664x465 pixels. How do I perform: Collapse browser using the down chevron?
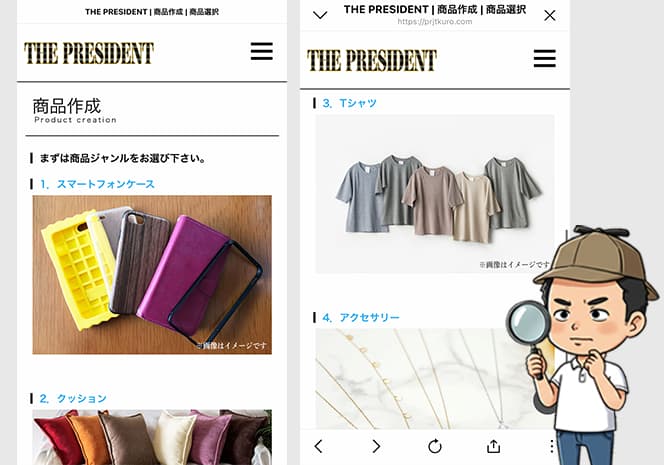(320, 16)
